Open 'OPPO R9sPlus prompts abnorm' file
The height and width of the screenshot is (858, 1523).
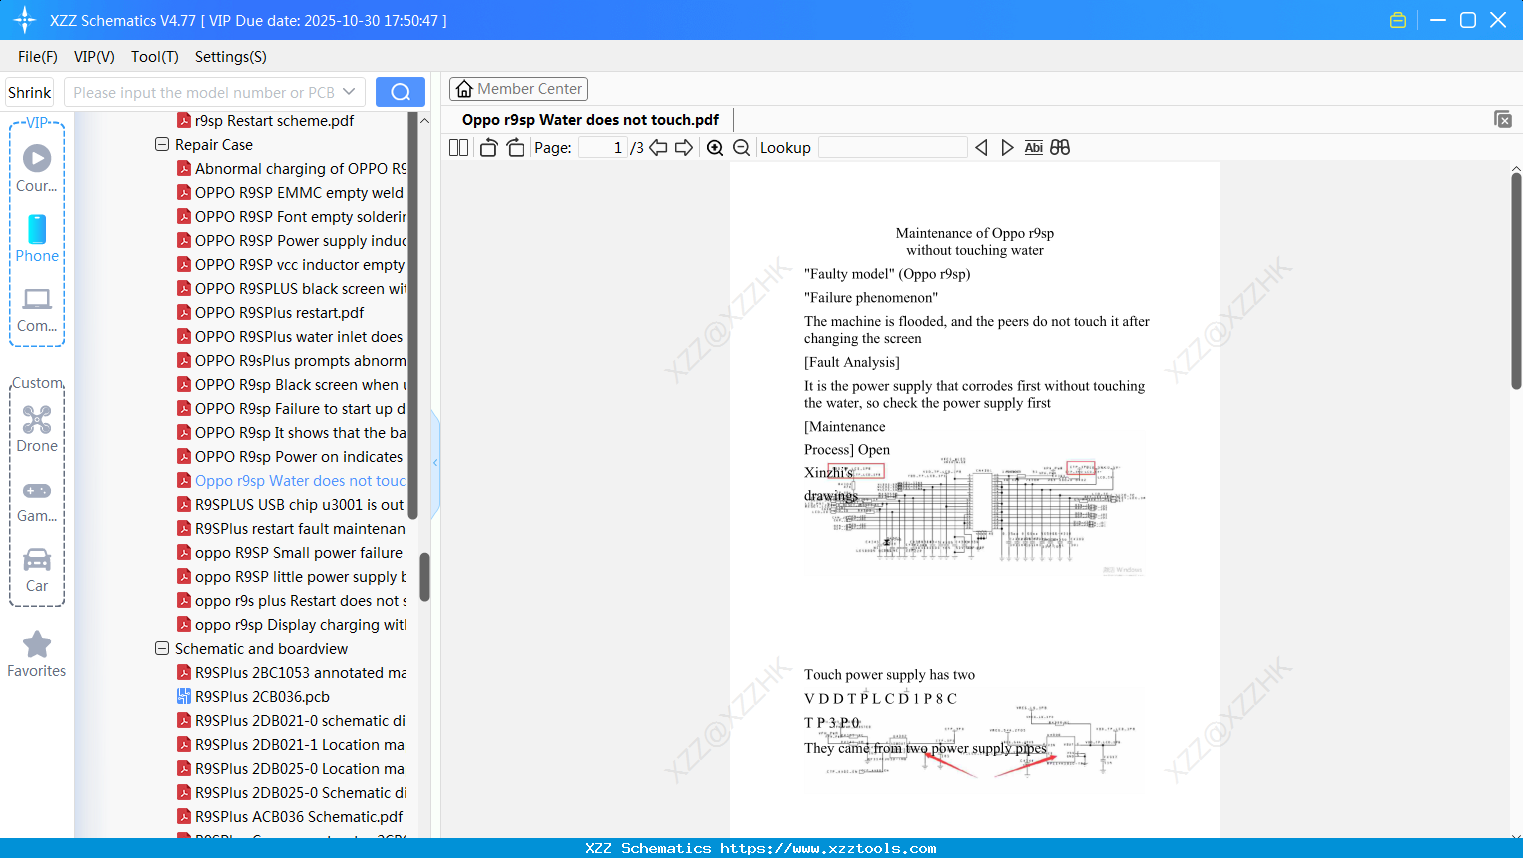[292, 360]
